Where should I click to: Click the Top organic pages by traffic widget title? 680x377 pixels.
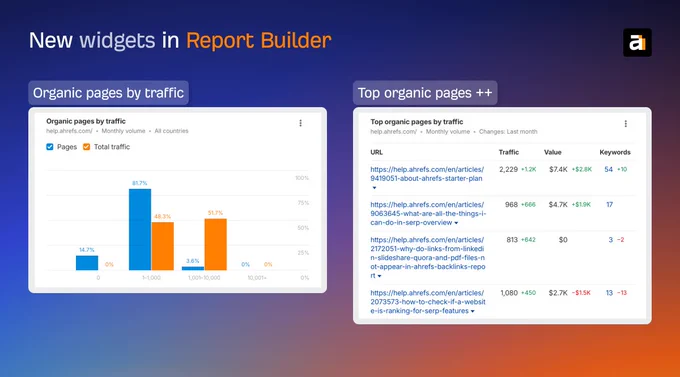[x=417, y=122]
